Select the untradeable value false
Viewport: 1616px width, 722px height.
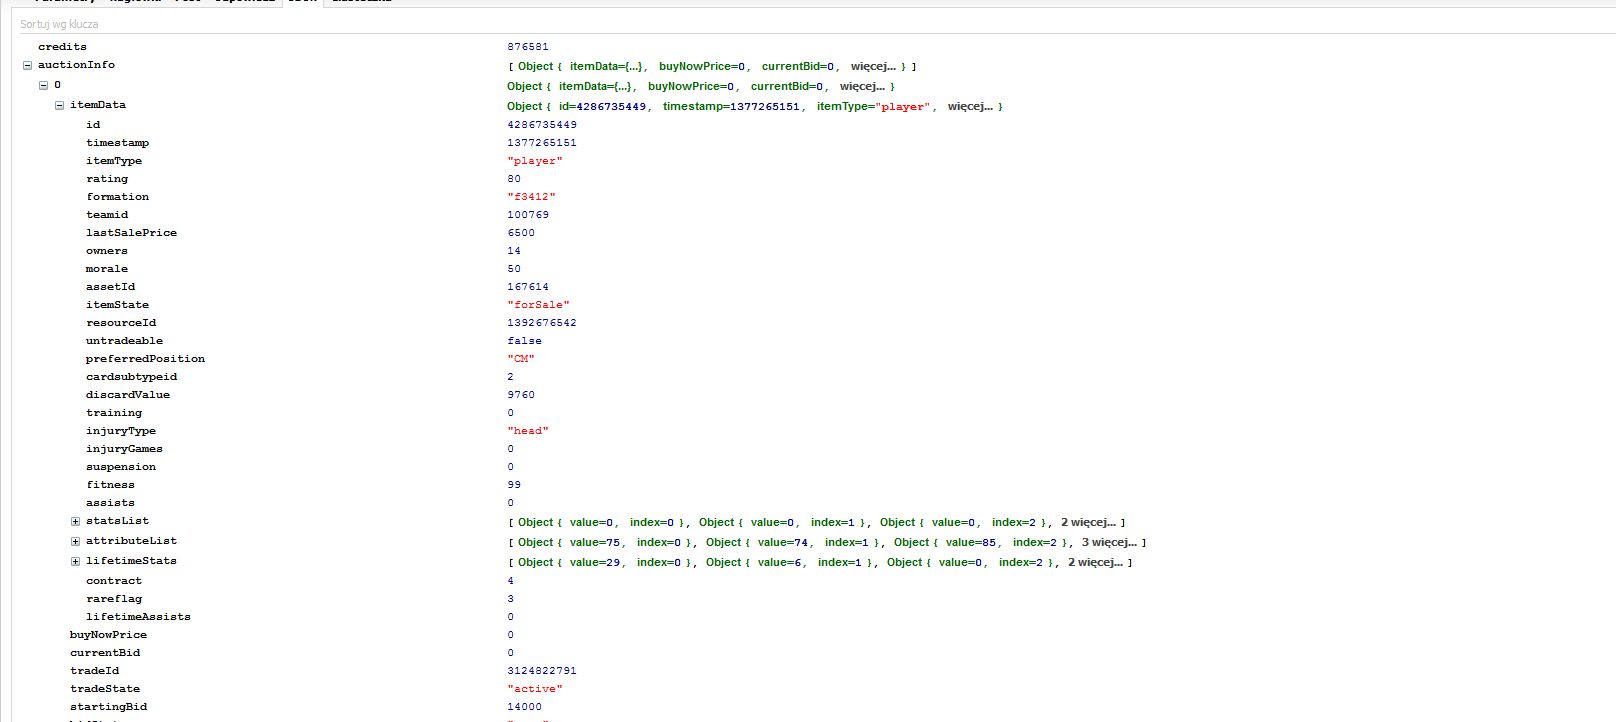(x=524, y=341)
